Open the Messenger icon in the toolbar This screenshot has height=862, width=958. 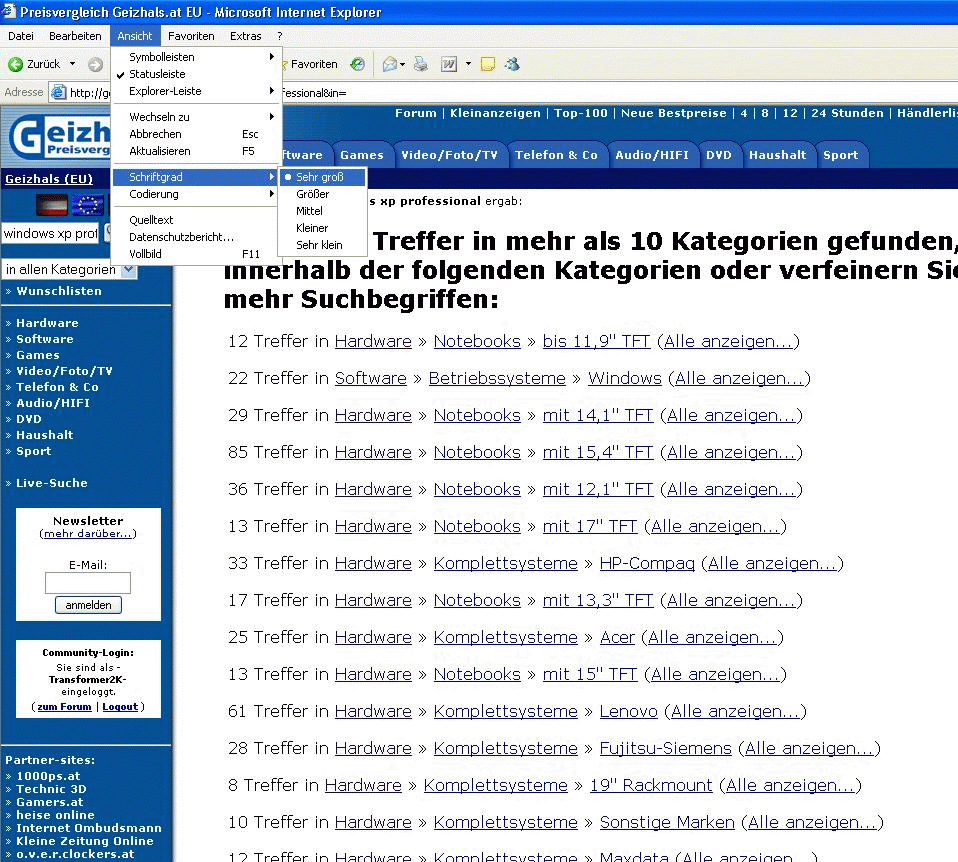coord(512,64)
